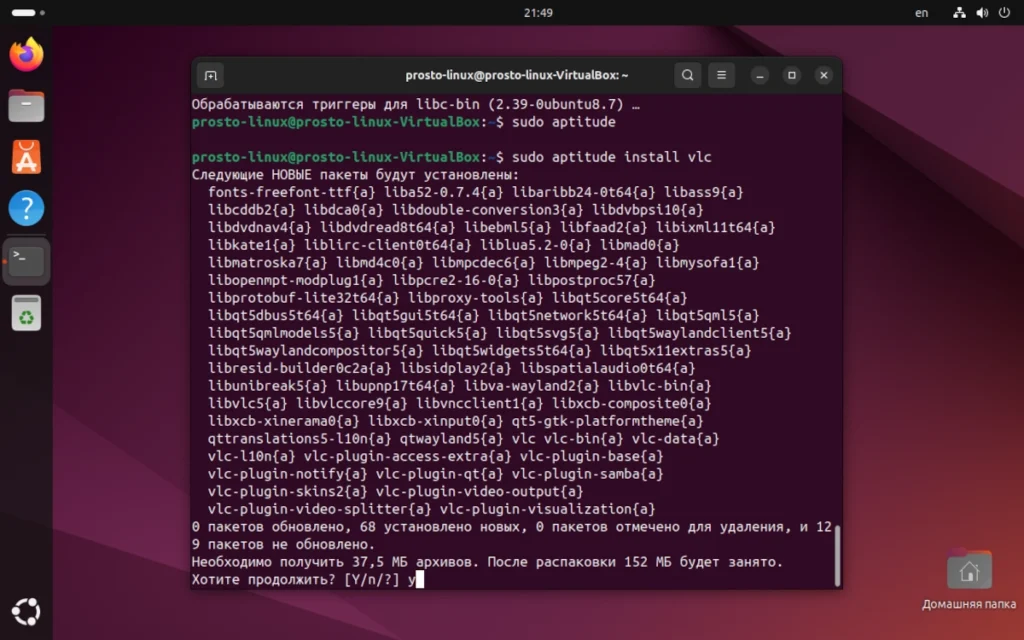Viewport: 1024px width, 640px height.
Task: Open the network status icon
Action: coord(959,12)
